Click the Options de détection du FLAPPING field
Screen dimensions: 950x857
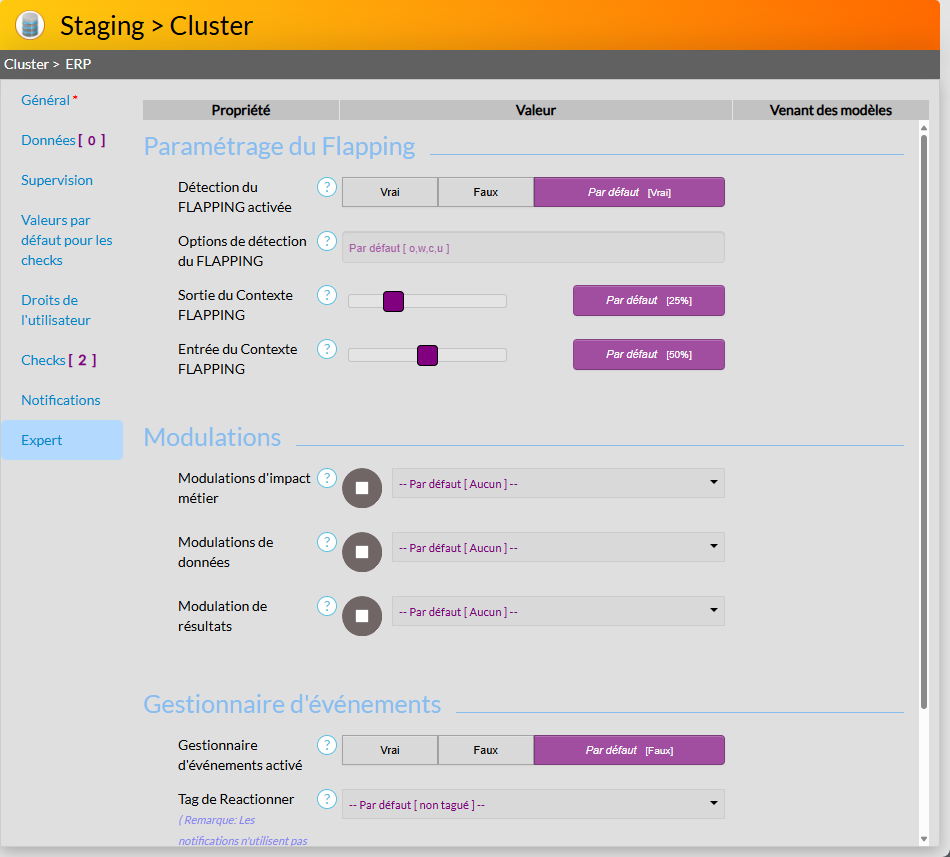point(533,247)
